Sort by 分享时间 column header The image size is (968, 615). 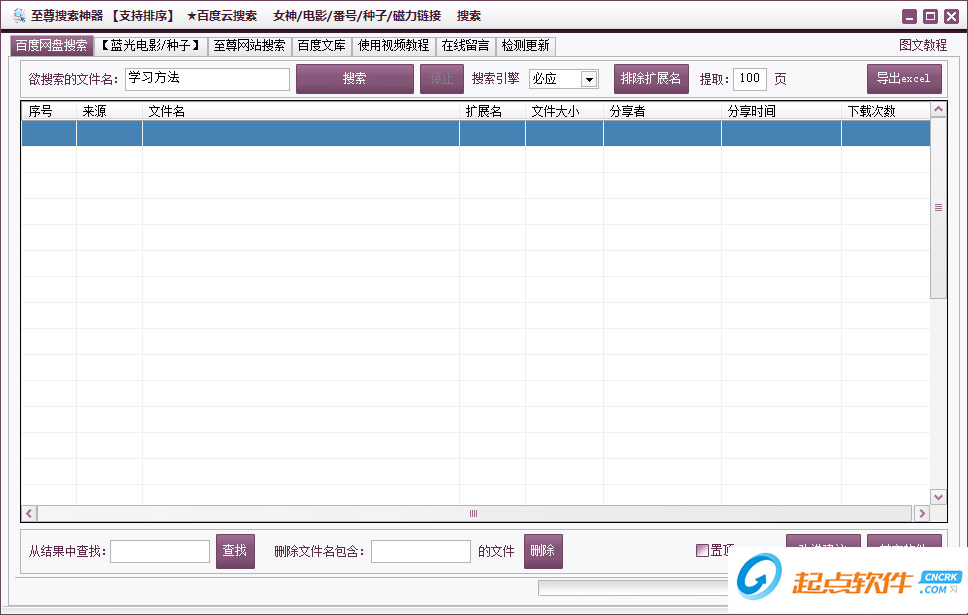click(781, 111)
